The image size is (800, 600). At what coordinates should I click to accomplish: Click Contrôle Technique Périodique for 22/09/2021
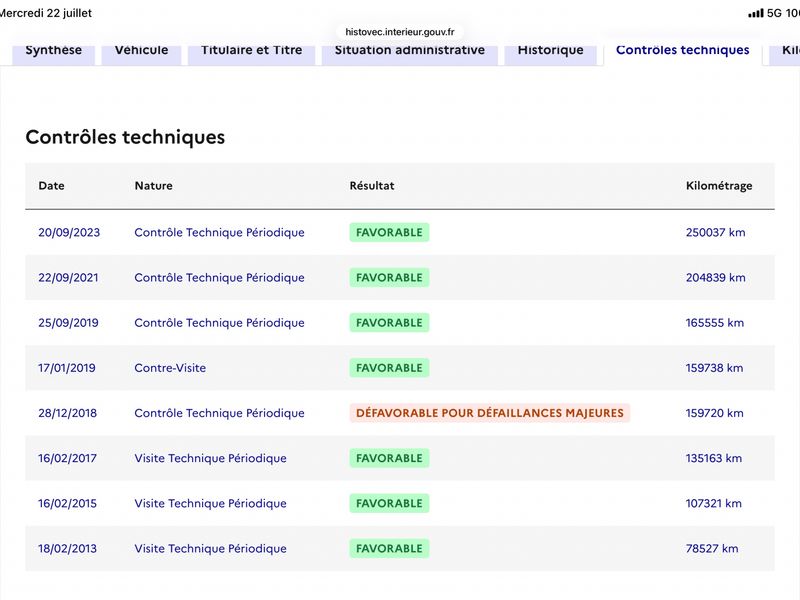tap(219, 278)
